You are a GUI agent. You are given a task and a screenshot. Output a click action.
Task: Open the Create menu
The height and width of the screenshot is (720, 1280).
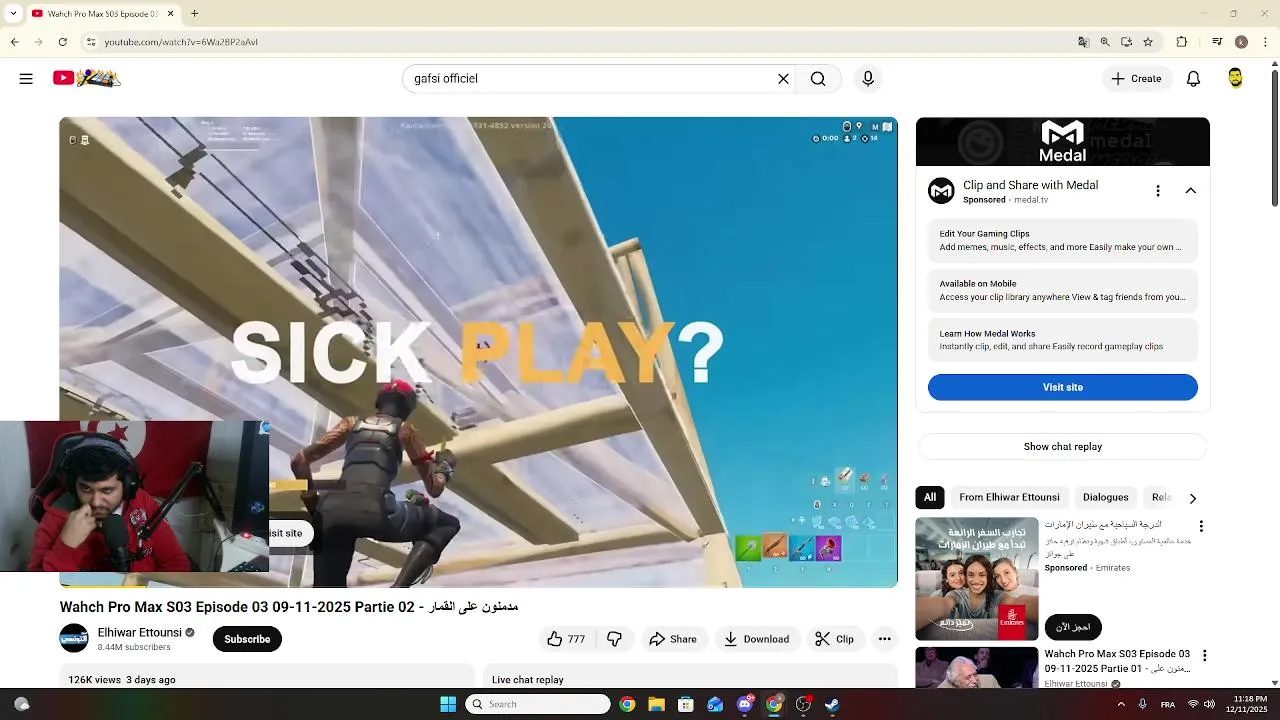(x=1137, y=79)
